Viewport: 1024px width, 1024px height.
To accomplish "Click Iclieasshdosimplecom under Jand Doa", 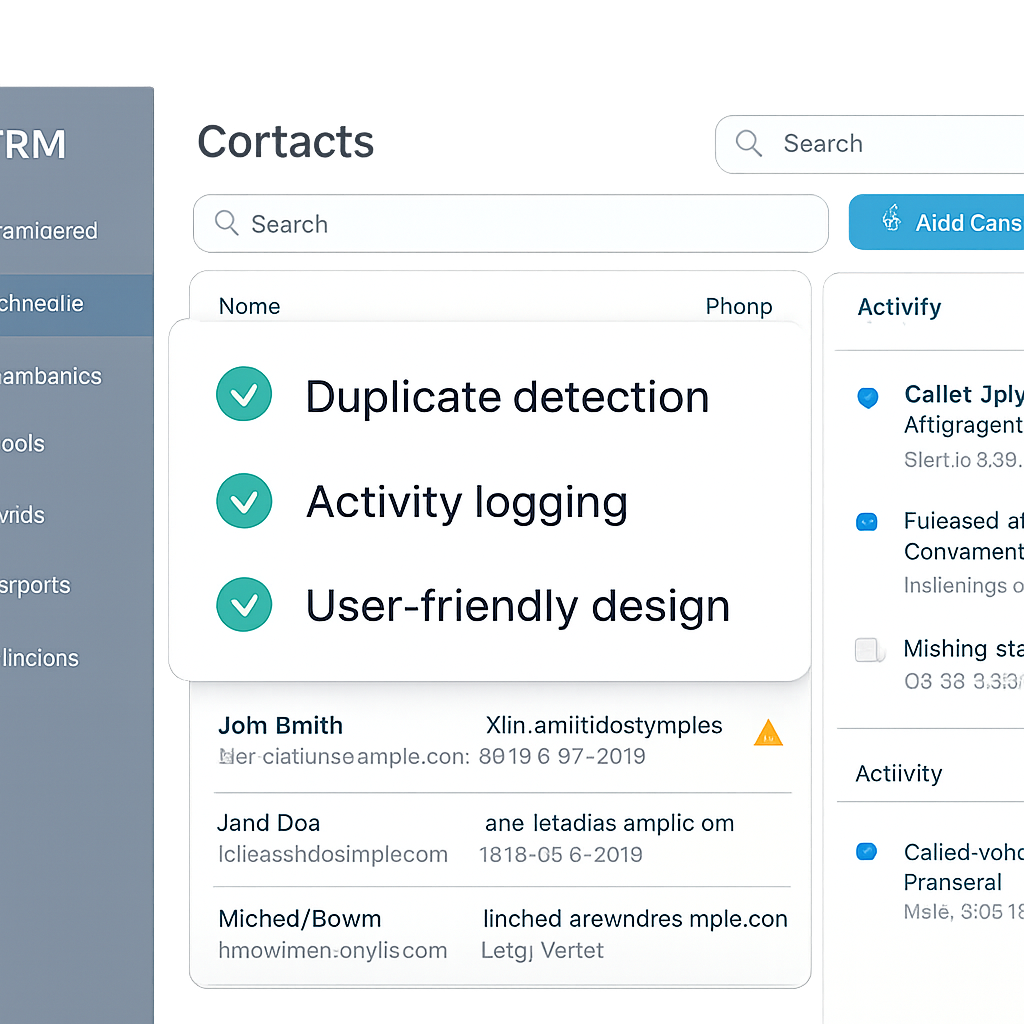I will 333,854.
